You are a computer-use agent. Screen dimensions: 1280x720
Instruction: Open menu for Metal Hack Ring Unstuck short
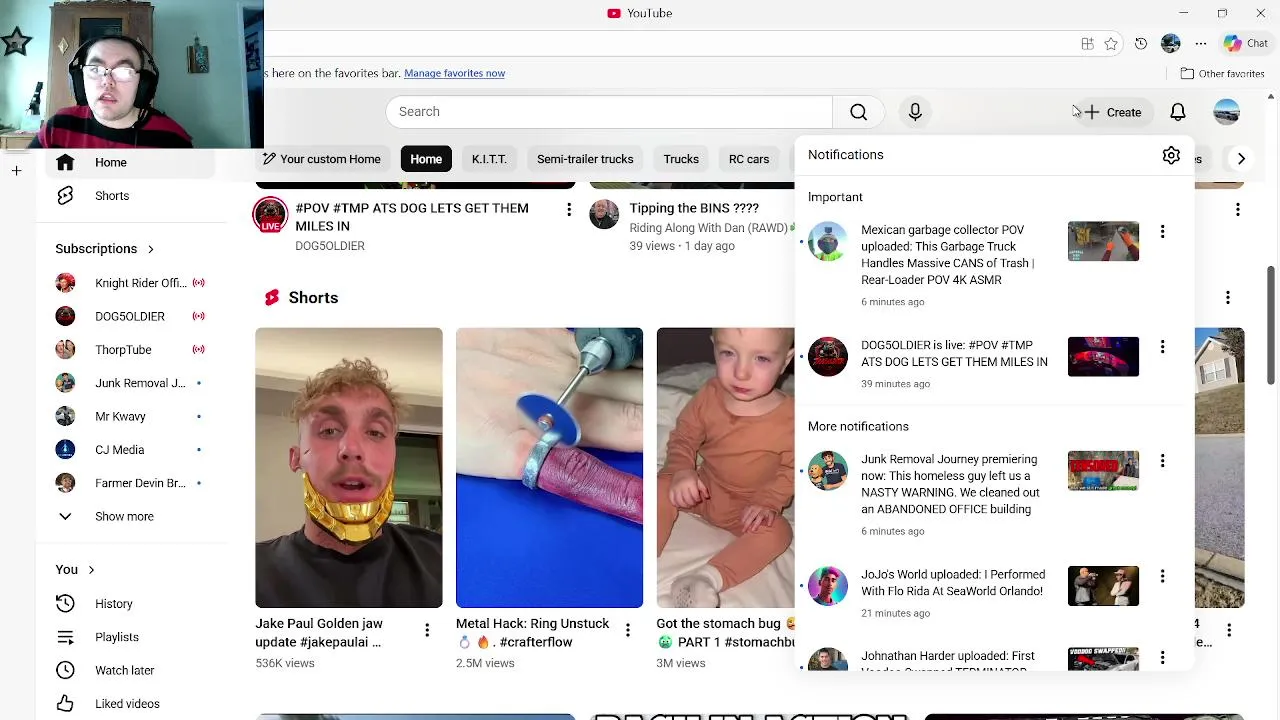(x=628, y=630)
